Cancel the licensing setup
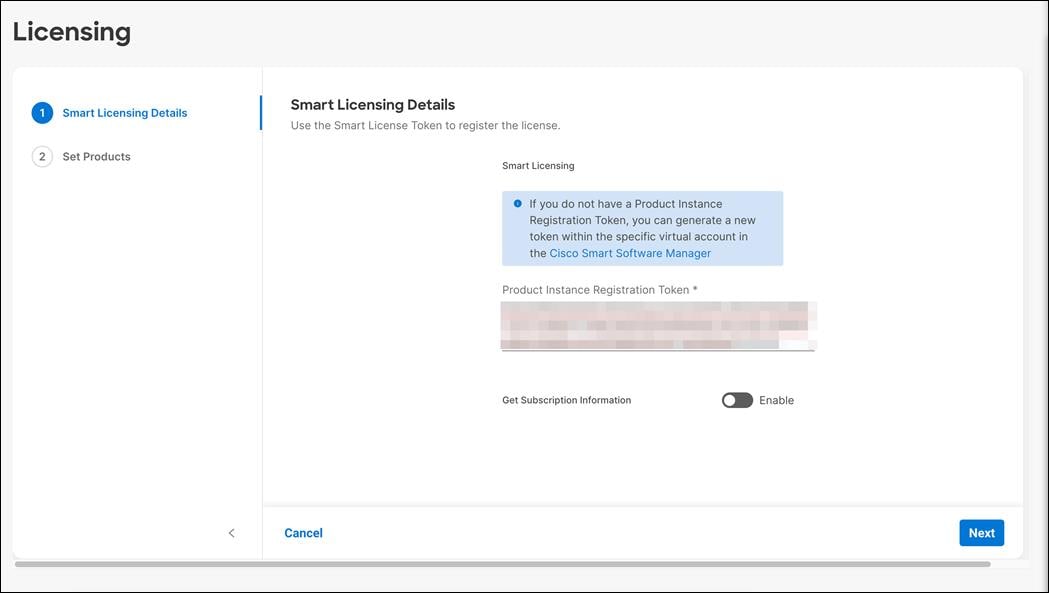1049x593 pixels. (x=303, y=532)
